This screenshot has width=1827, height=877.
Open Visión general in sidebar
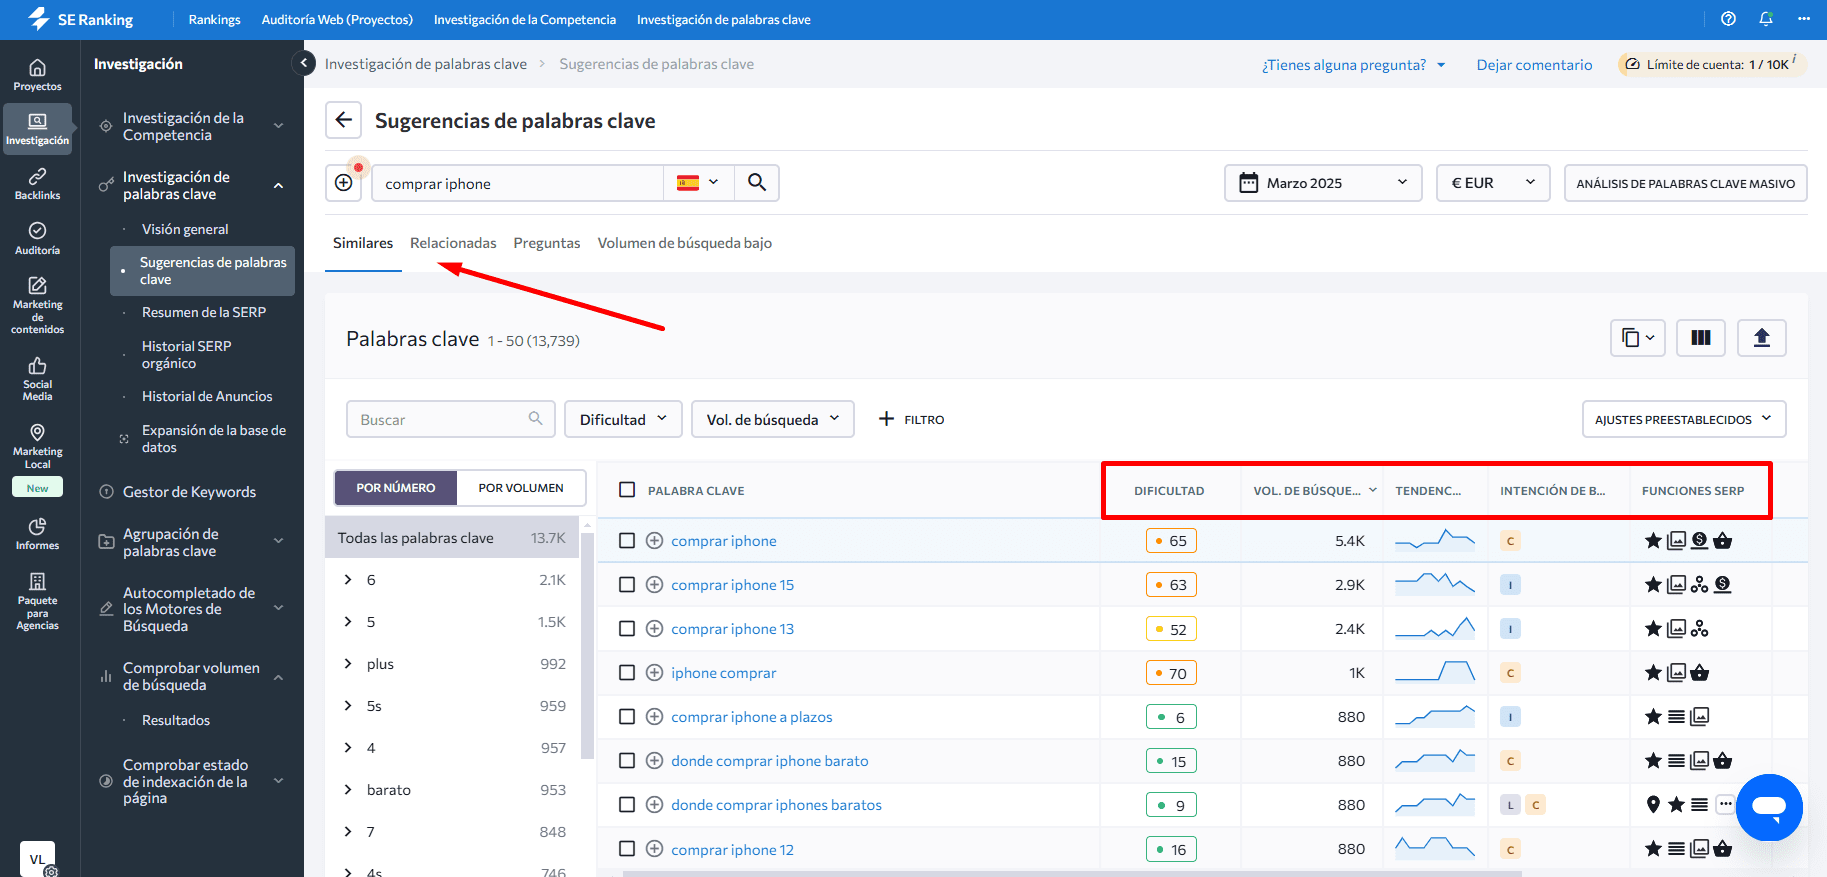(x=185, y=229)
